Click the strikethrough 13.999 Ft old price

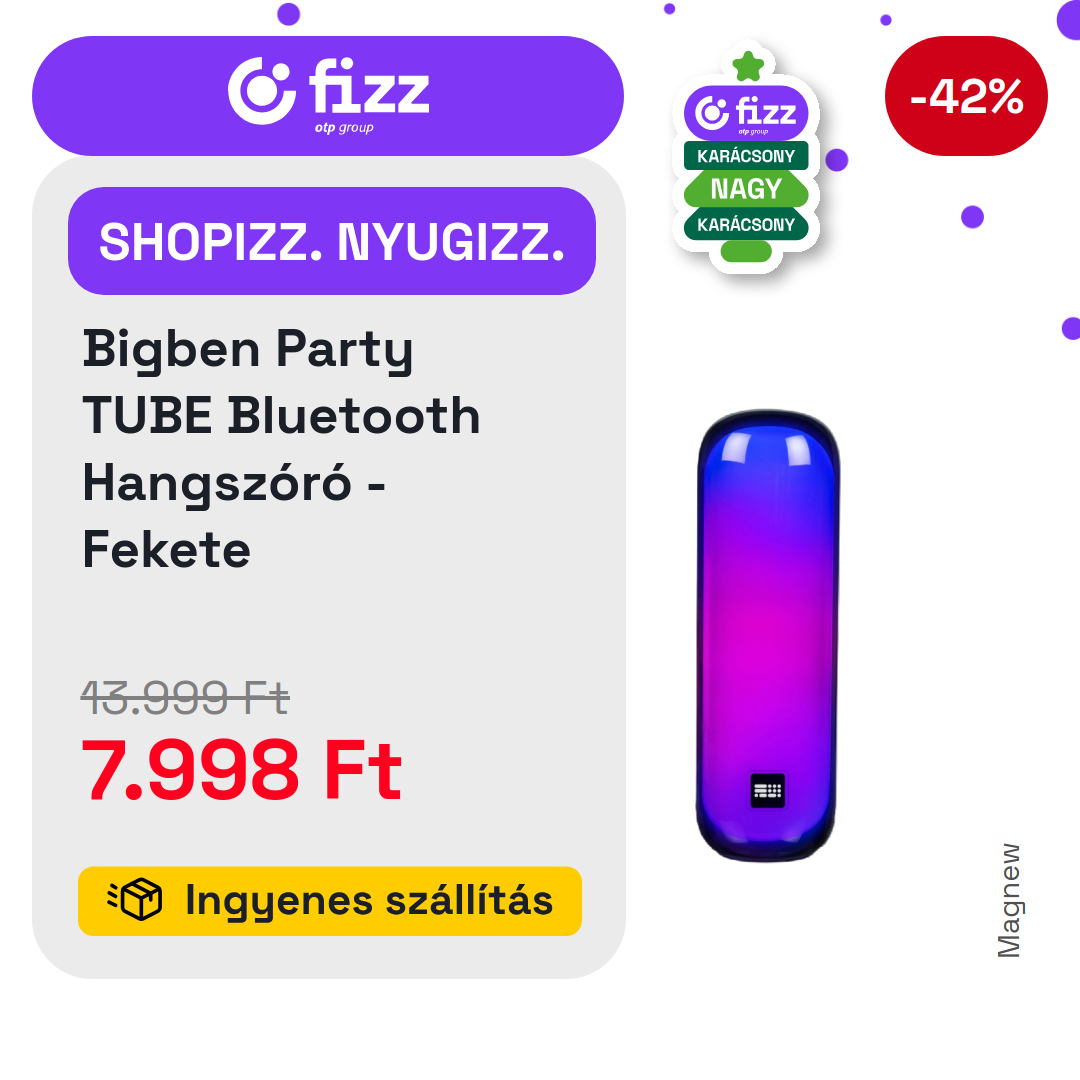185,697
